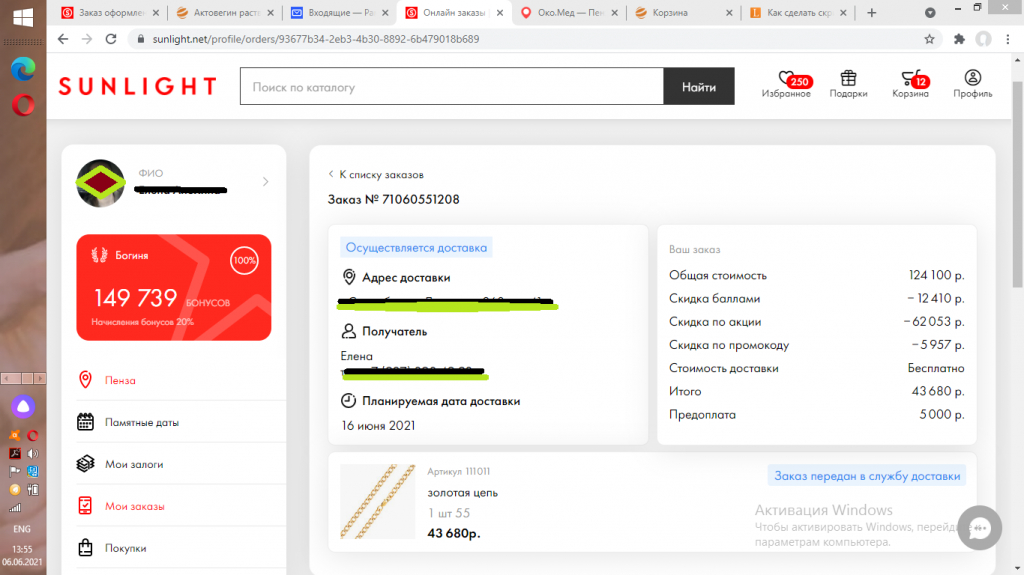This screenshot has width=1024, height=575.
Task: Open Мои заказы menu item
Action: (x=135, y=506)
